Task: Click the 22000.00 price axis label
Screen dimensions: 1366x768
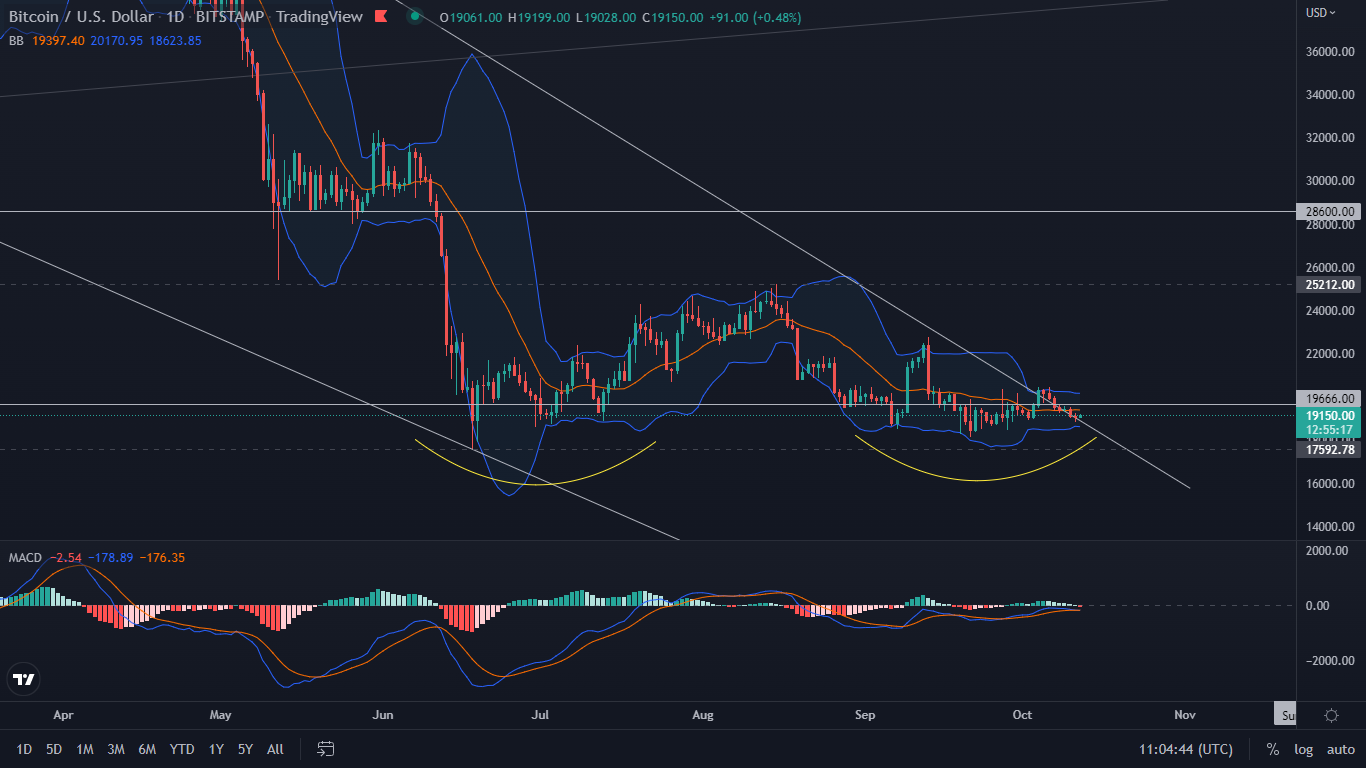Action: [1331, 354]
